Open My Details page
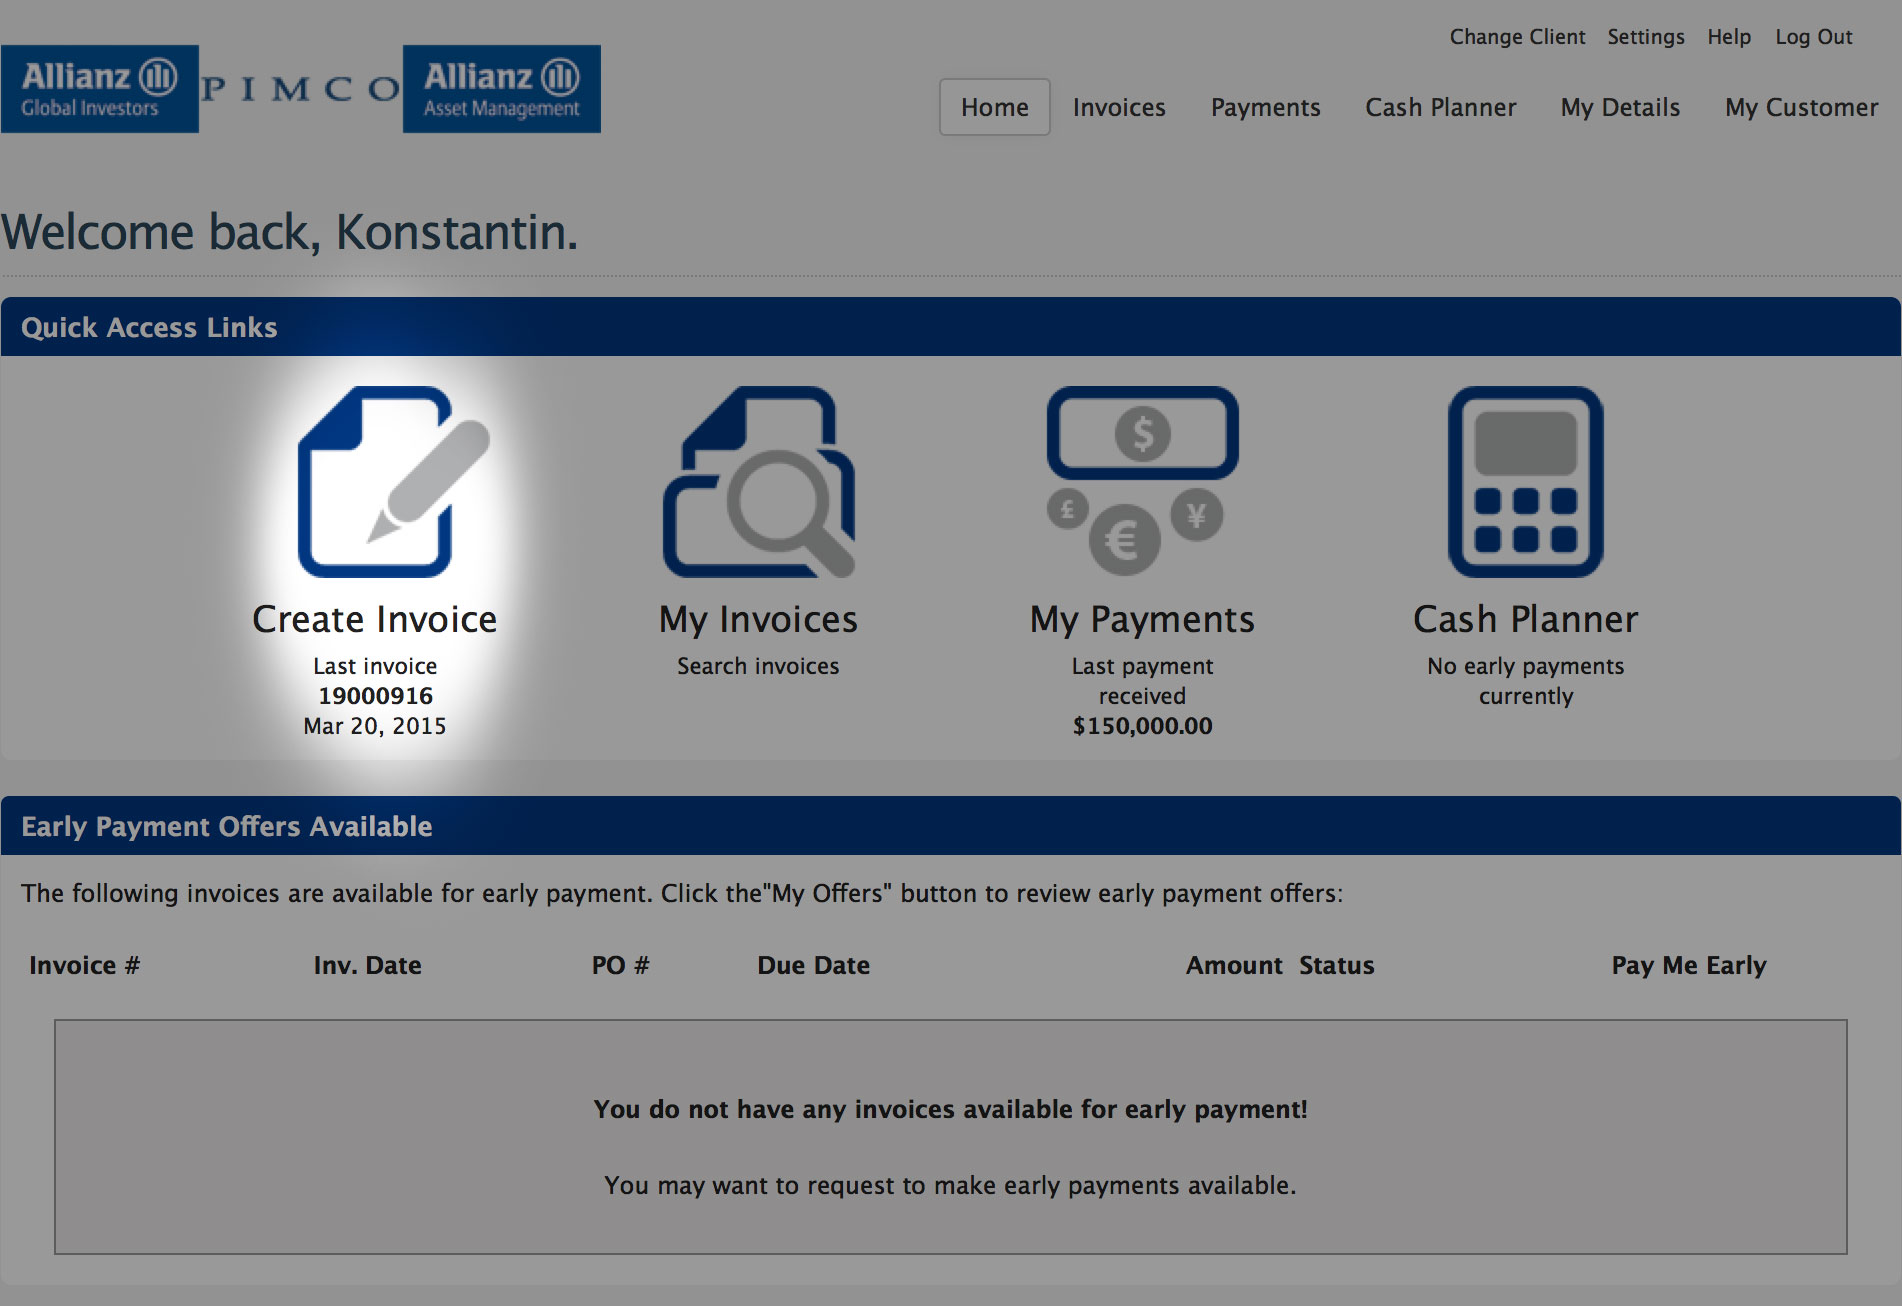Screen dimensions: 1902x1306 coord(1620,107)
